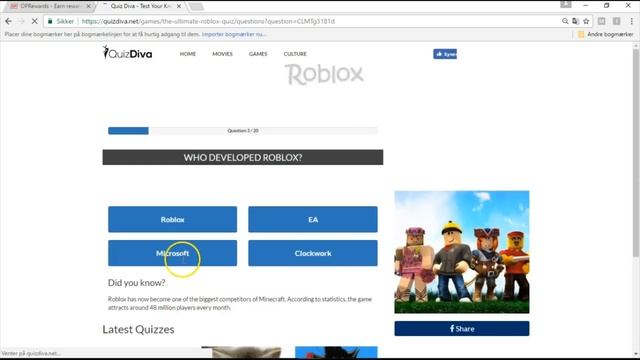Screen dimensions: 640x360
Task: Open the GAMES menu item
Action: click(258, 54)
